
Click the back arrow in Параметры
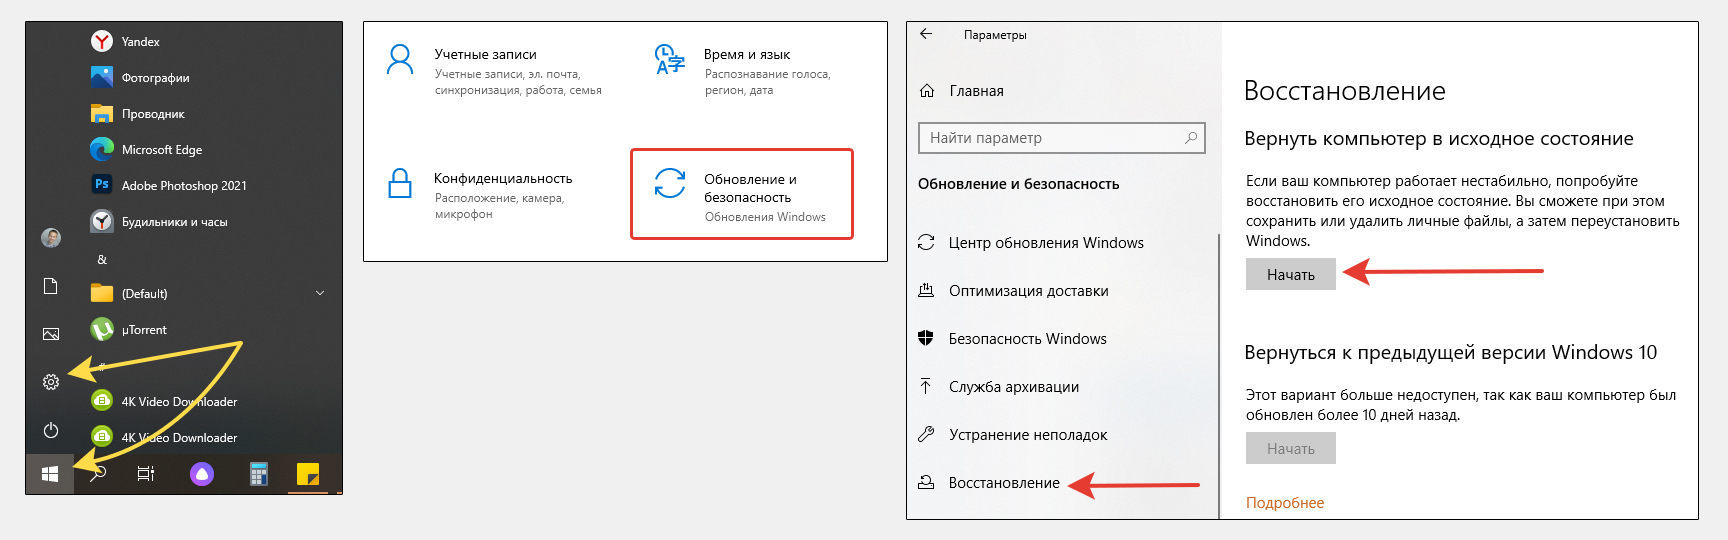point(926,34)
